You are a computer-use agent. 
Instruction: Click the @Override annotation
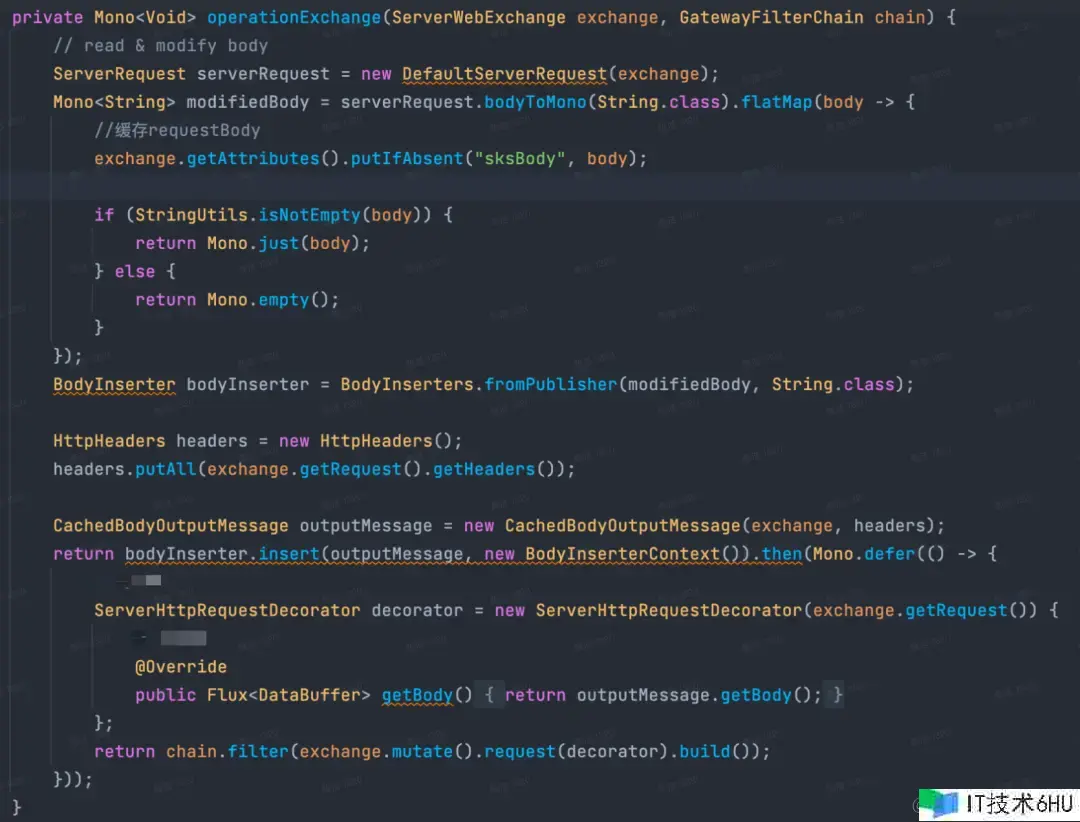181,667
